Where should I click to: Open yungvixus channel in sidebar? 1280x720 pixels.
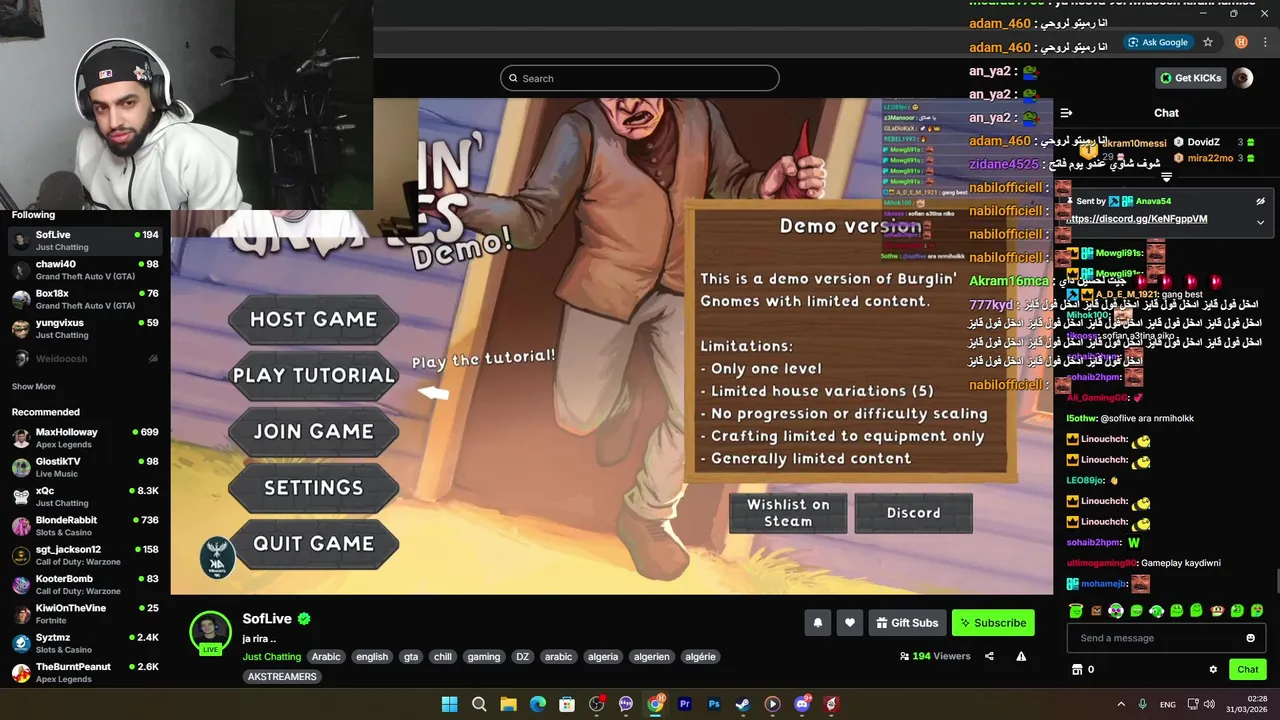pos(85,328)
